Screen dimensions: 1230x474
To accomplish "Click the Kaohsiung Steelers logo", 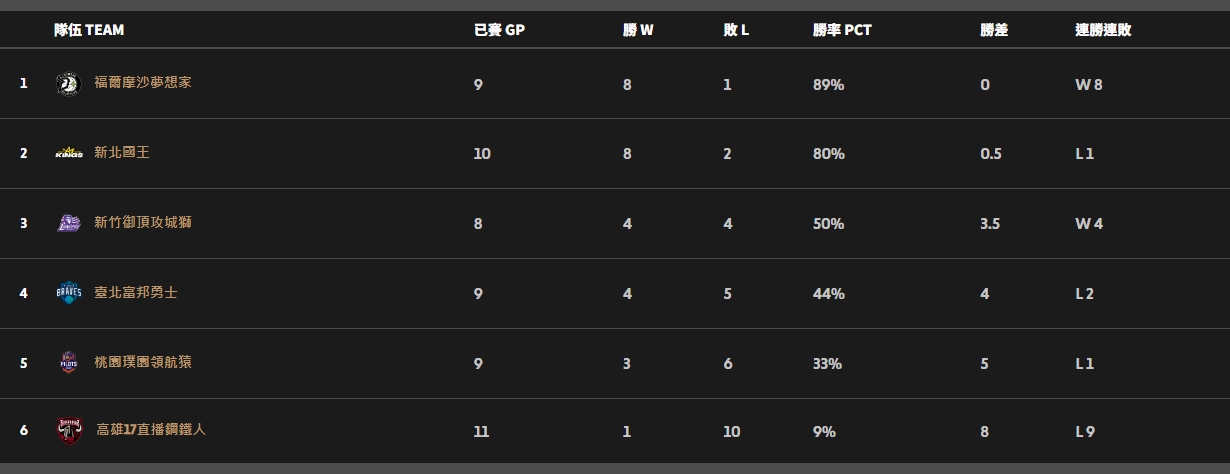I will (x=69, y=431).
